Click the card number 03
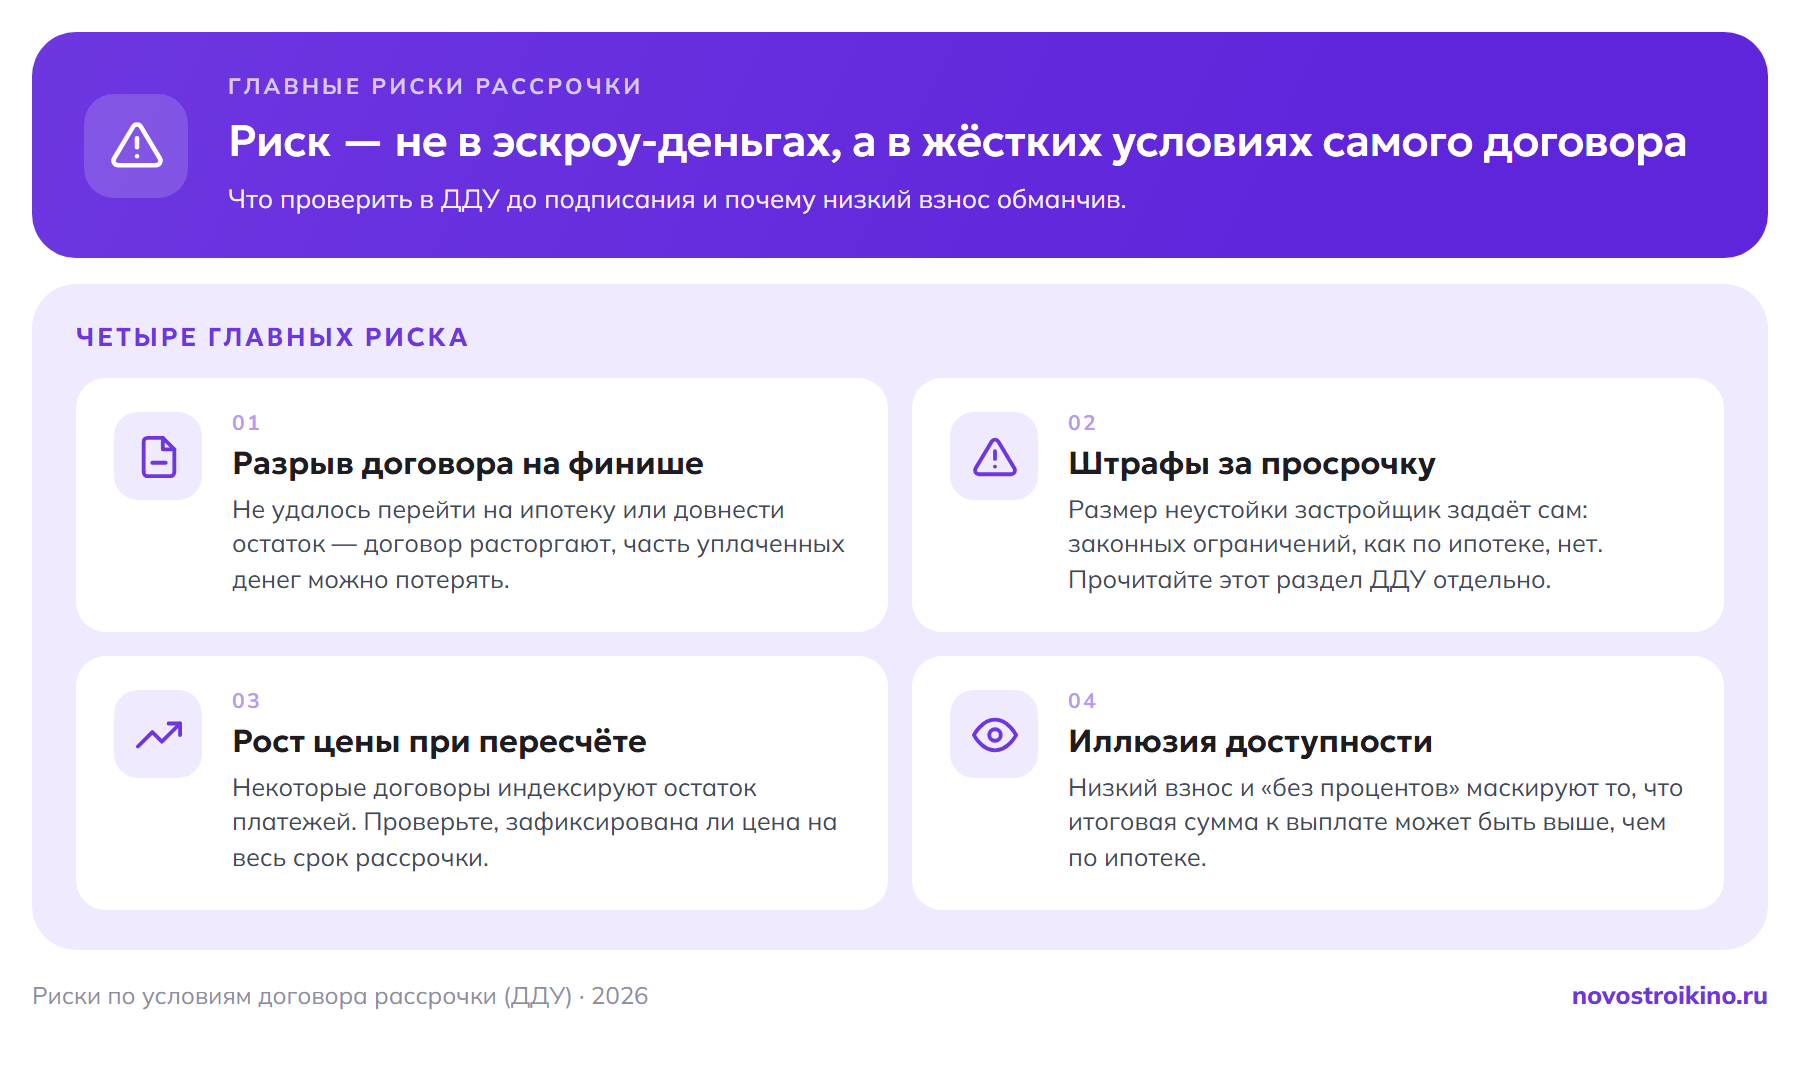Viewport: 1800px width, 1076px height. point(246,700)
